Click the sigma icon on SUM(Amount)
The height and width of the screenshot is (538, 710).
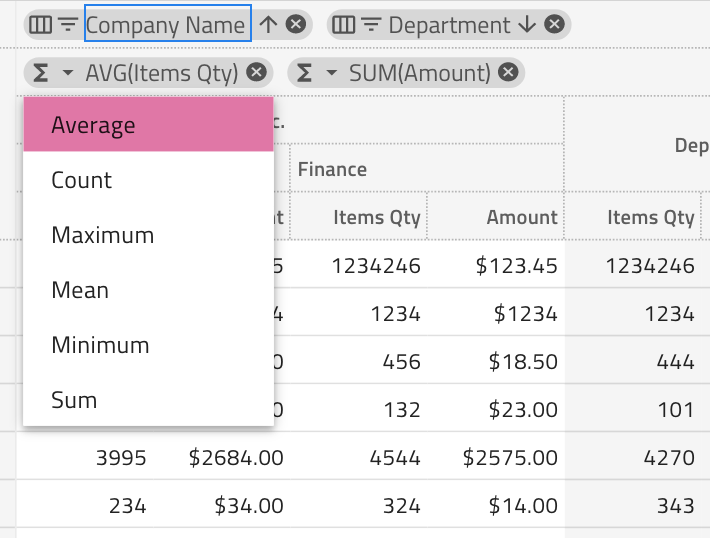pyautogui.click(x=305, y=72)
